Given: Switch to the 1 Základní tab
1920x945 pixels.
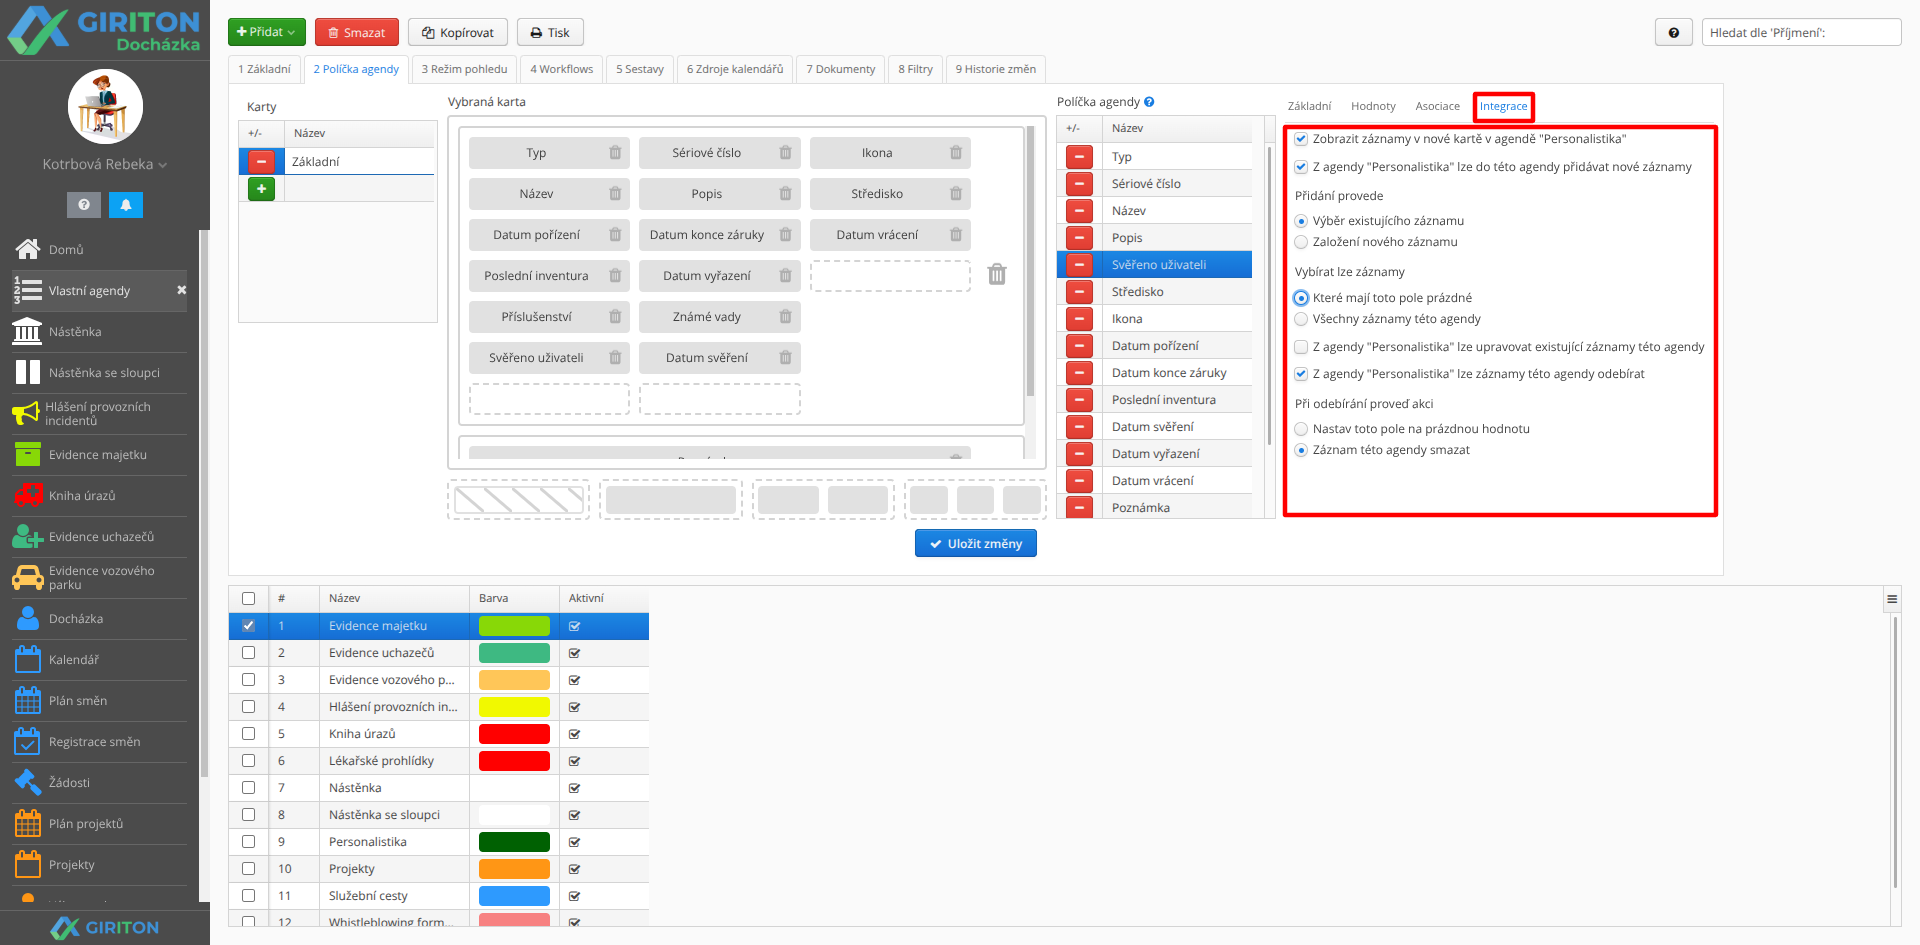Looking at the screenshot, I should [264, 69].
